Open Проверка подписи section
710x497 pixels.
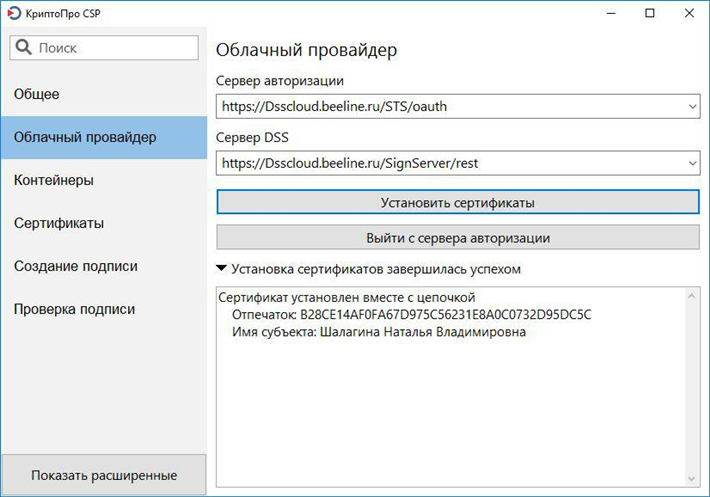(104, 309)
